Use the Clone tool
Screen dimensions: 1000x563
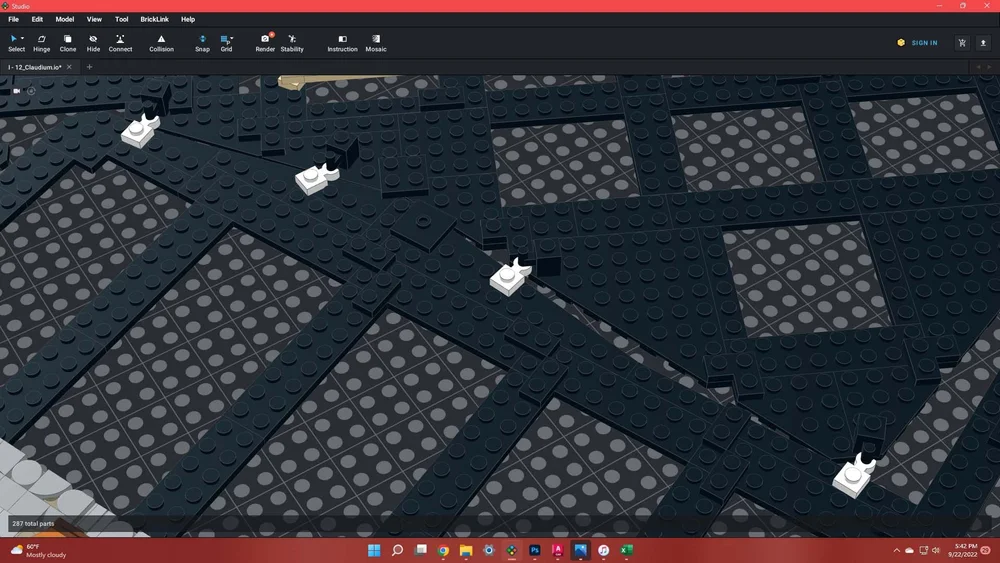[x=68, y=43]
